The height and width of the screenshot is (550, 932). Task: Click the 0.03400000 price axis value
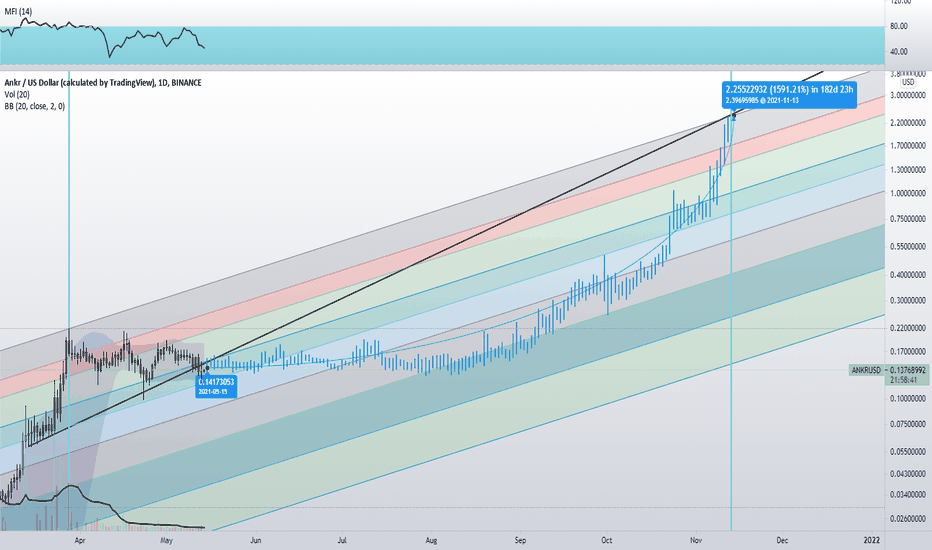click(x=908, y=495)
